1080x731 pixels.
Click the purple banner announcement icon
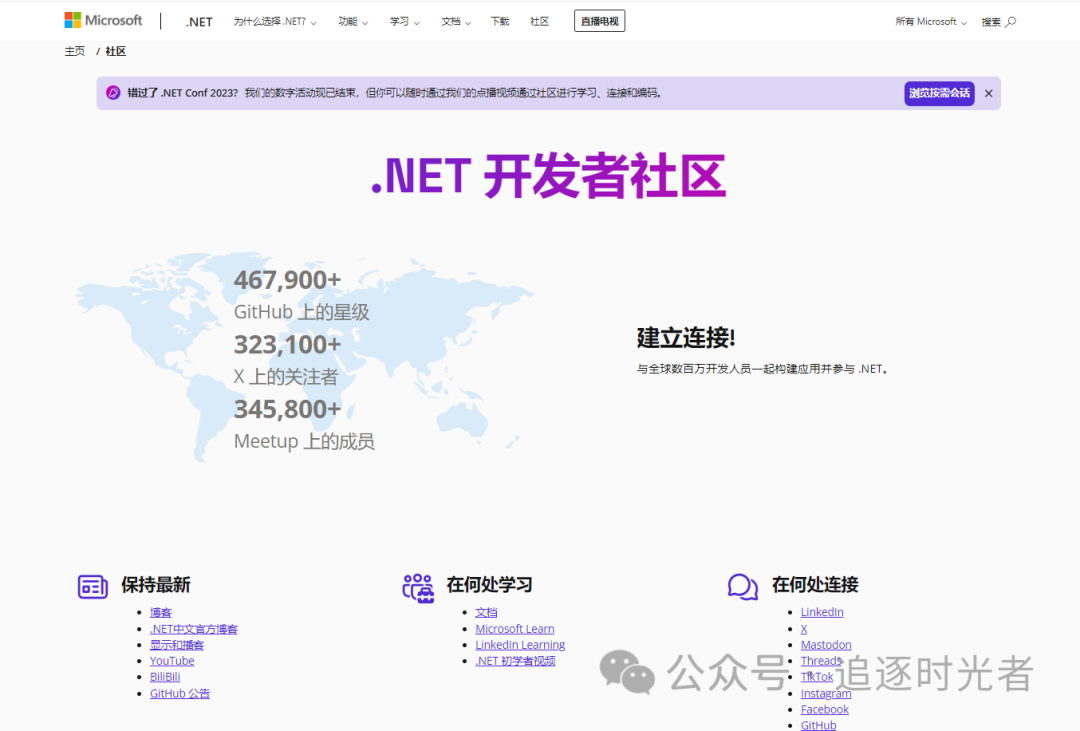(x=113, y=93)
